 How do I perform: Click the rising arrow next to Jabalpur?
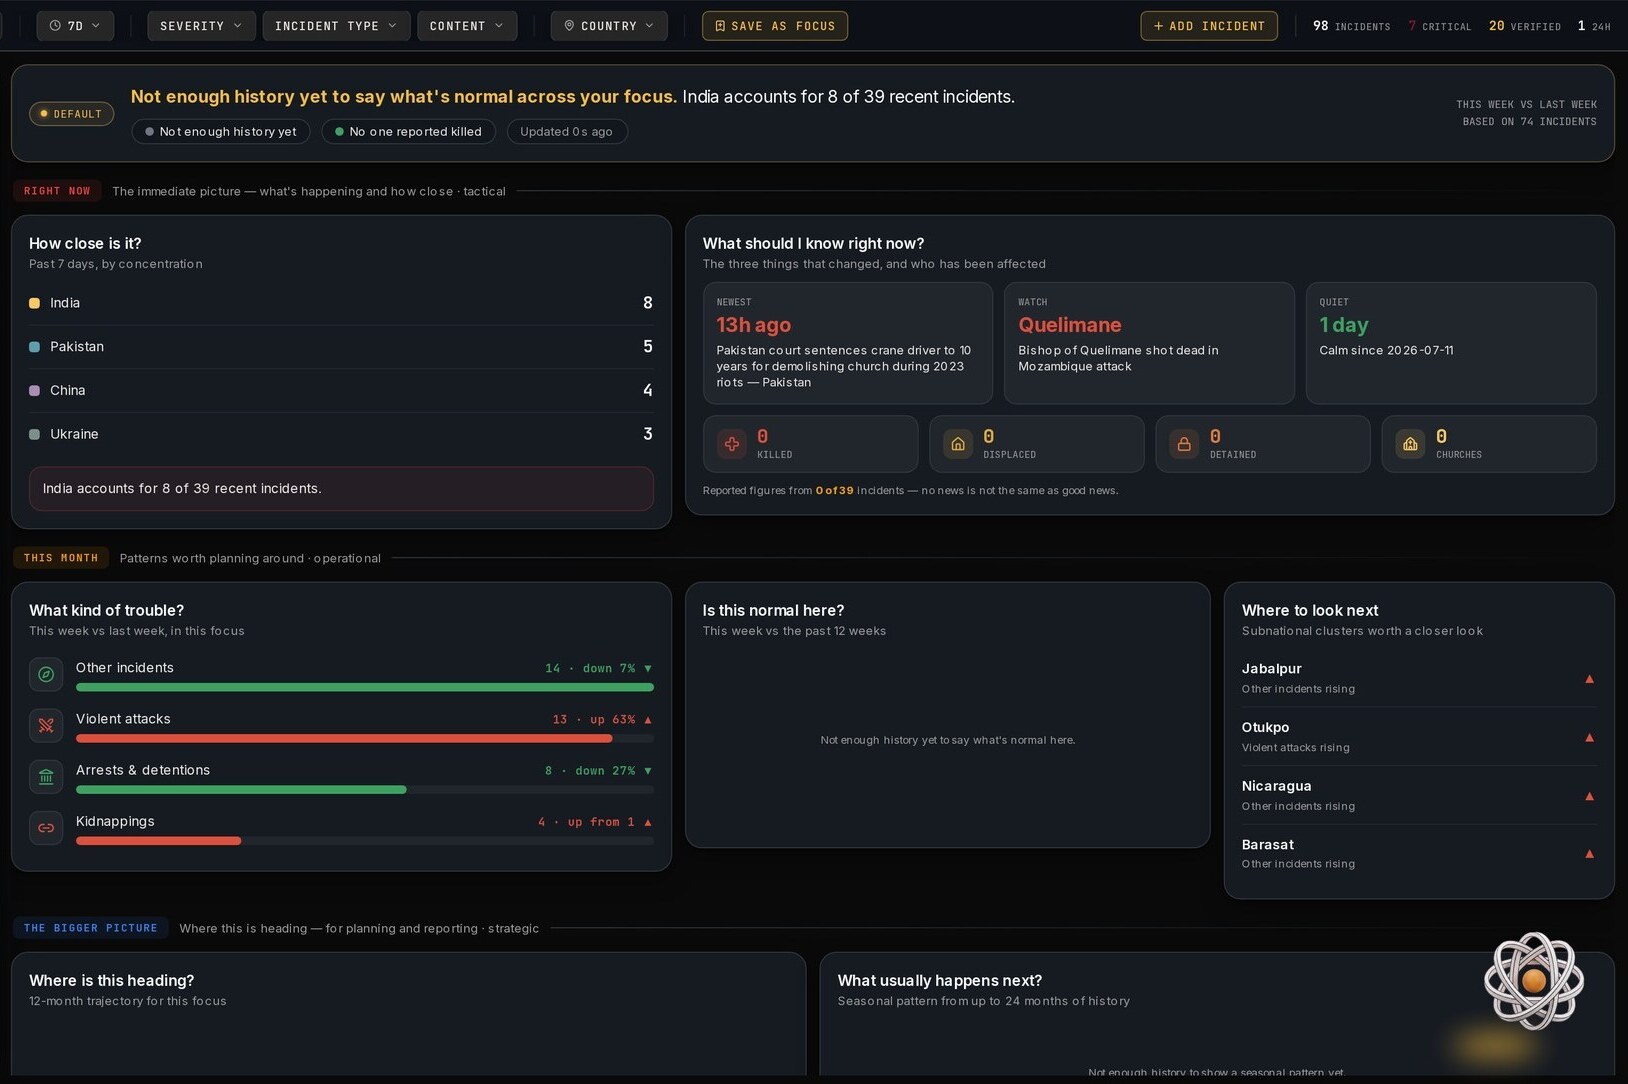(x=1589, y=679)
